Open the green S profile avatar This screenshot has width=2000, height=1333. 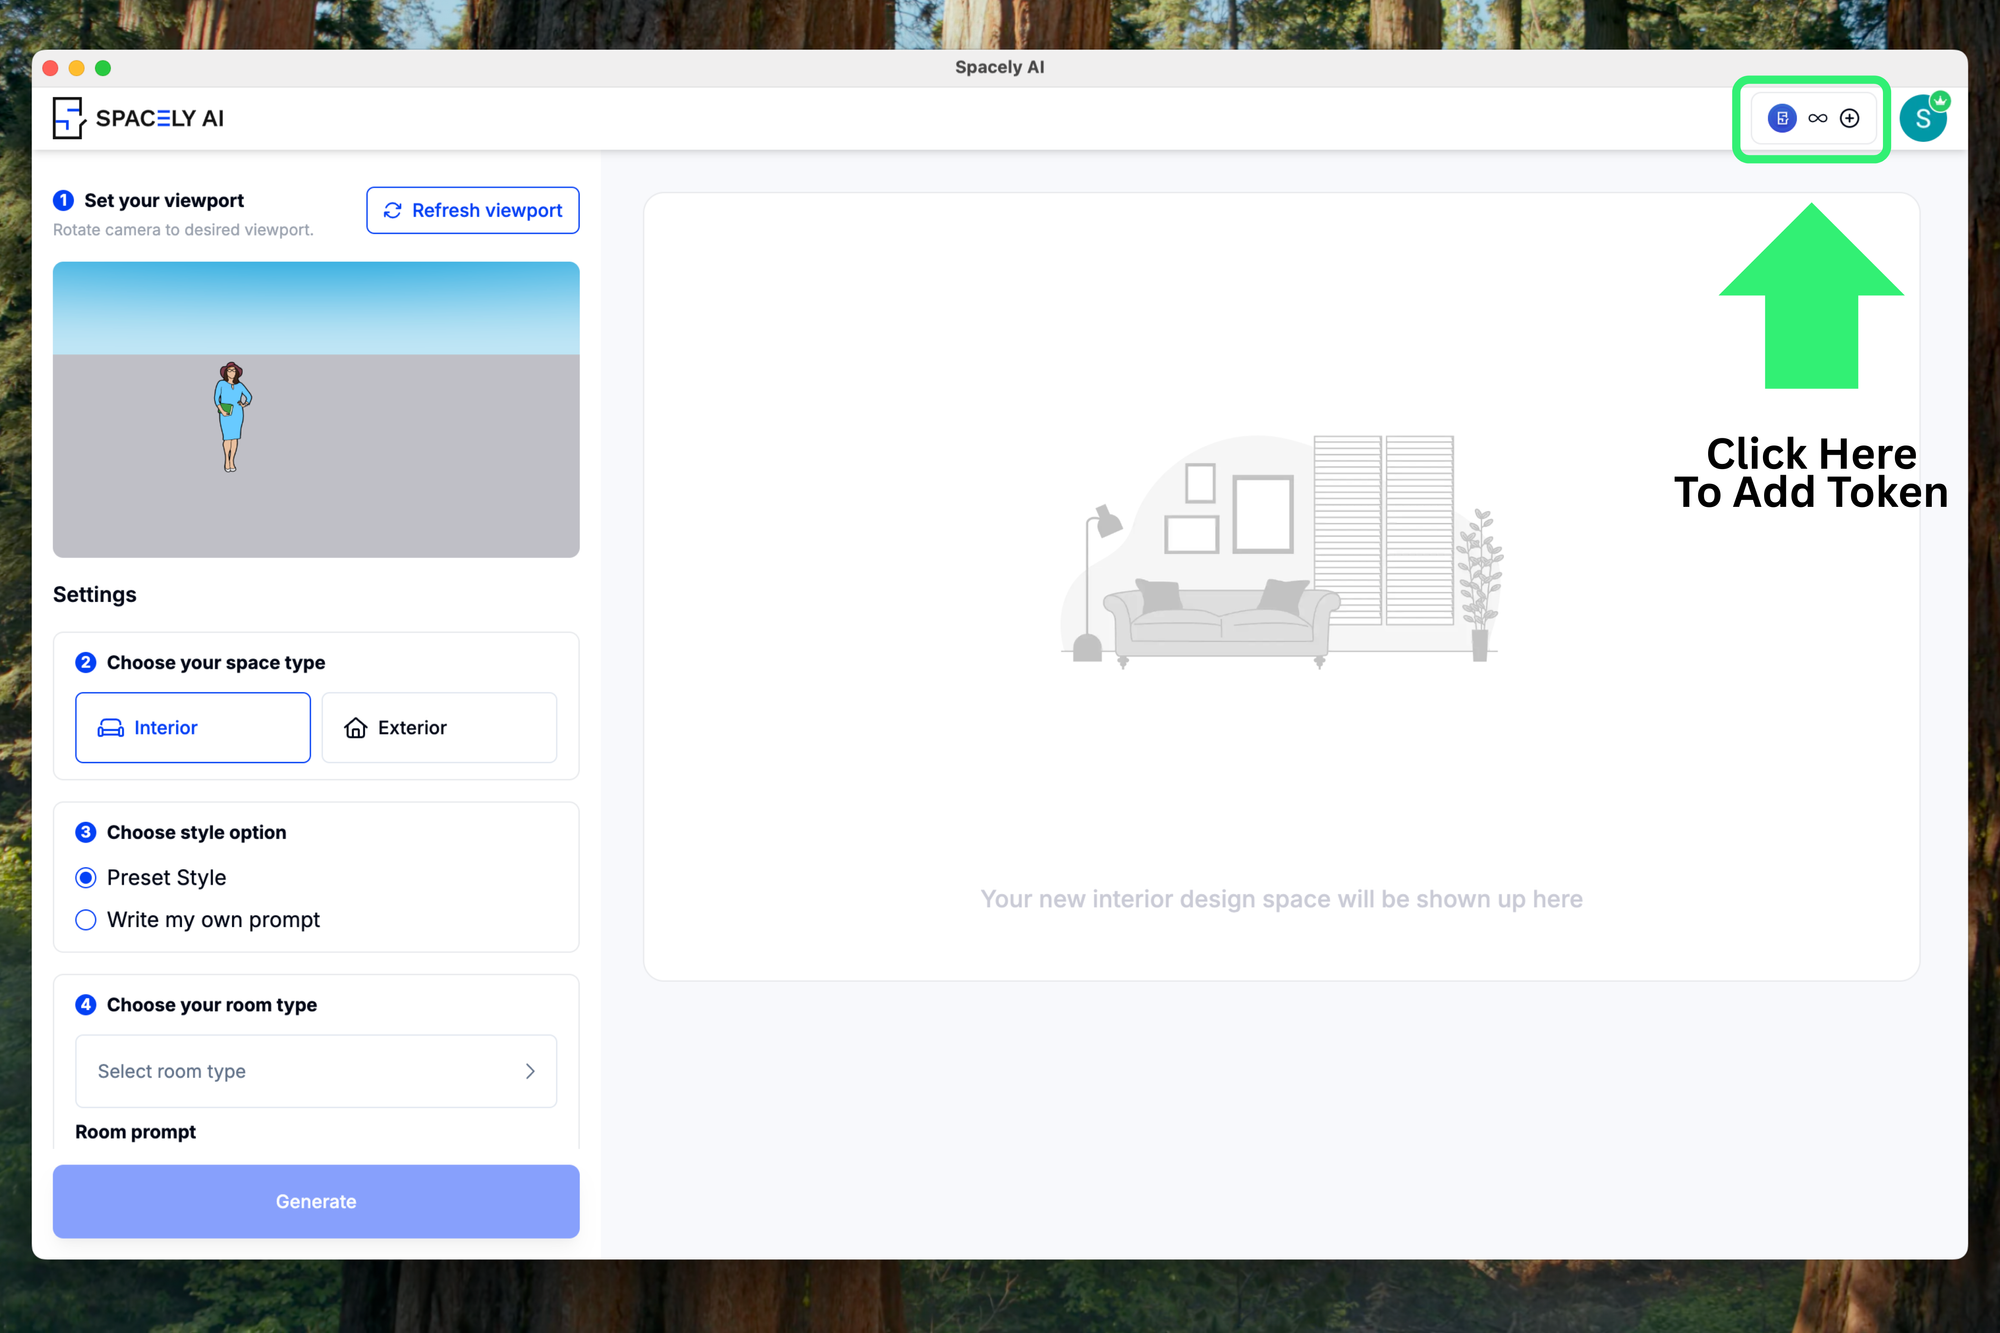pyautogui.click(x=1922, y=120)
